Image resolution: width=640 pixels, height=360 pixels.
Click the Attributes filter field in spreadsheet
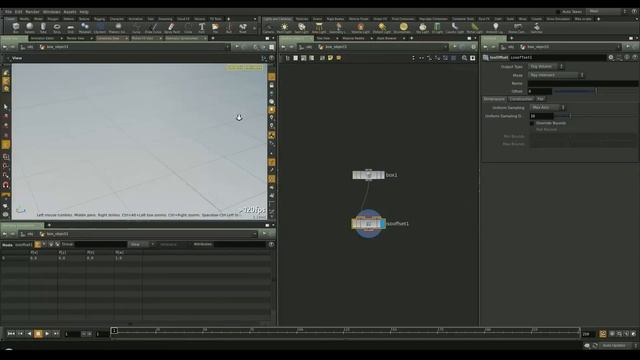coord(239,244)
